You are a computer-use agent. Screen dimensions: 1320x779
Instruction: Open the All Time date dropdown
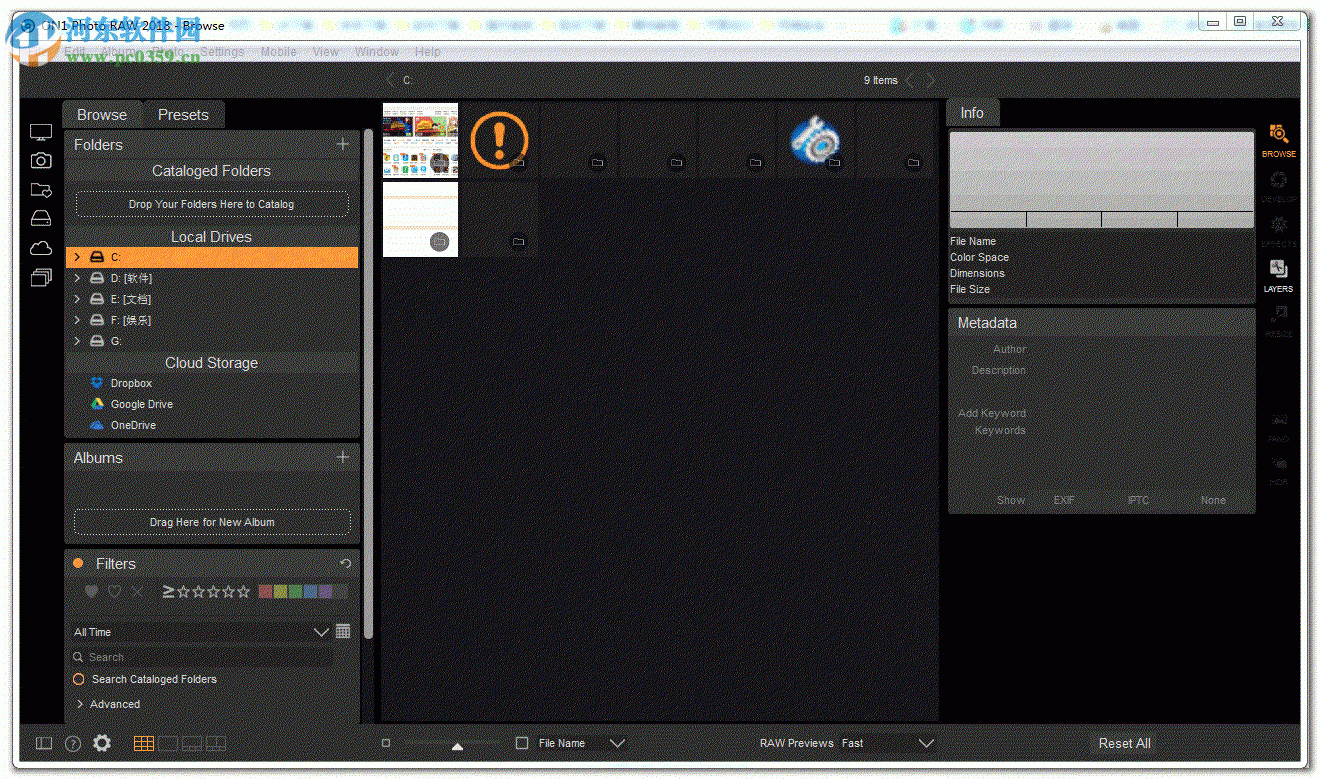pyautogui.click(x=201, y=632)
